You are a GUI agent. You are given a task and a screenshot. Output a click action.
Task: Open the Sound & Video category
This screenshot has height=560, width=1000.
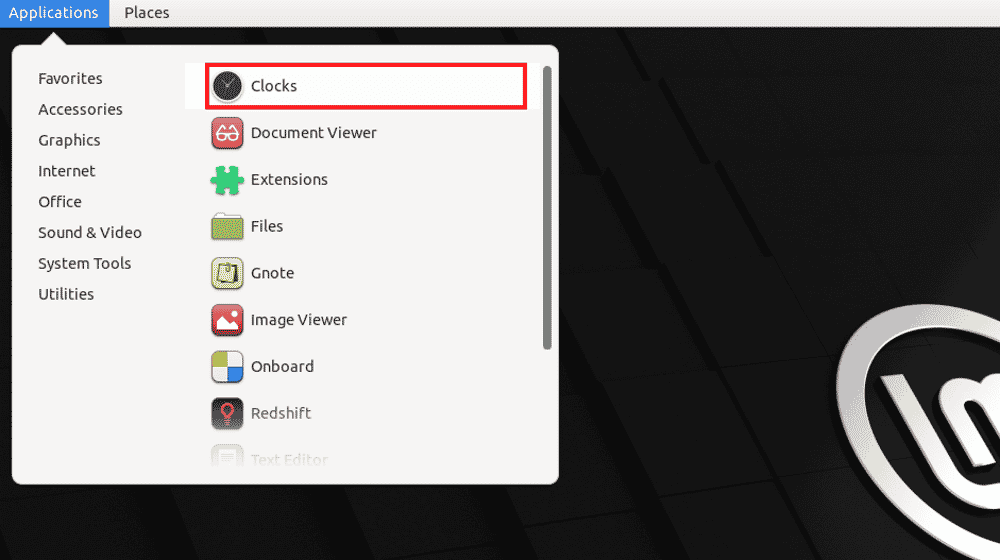coord(90,232)
